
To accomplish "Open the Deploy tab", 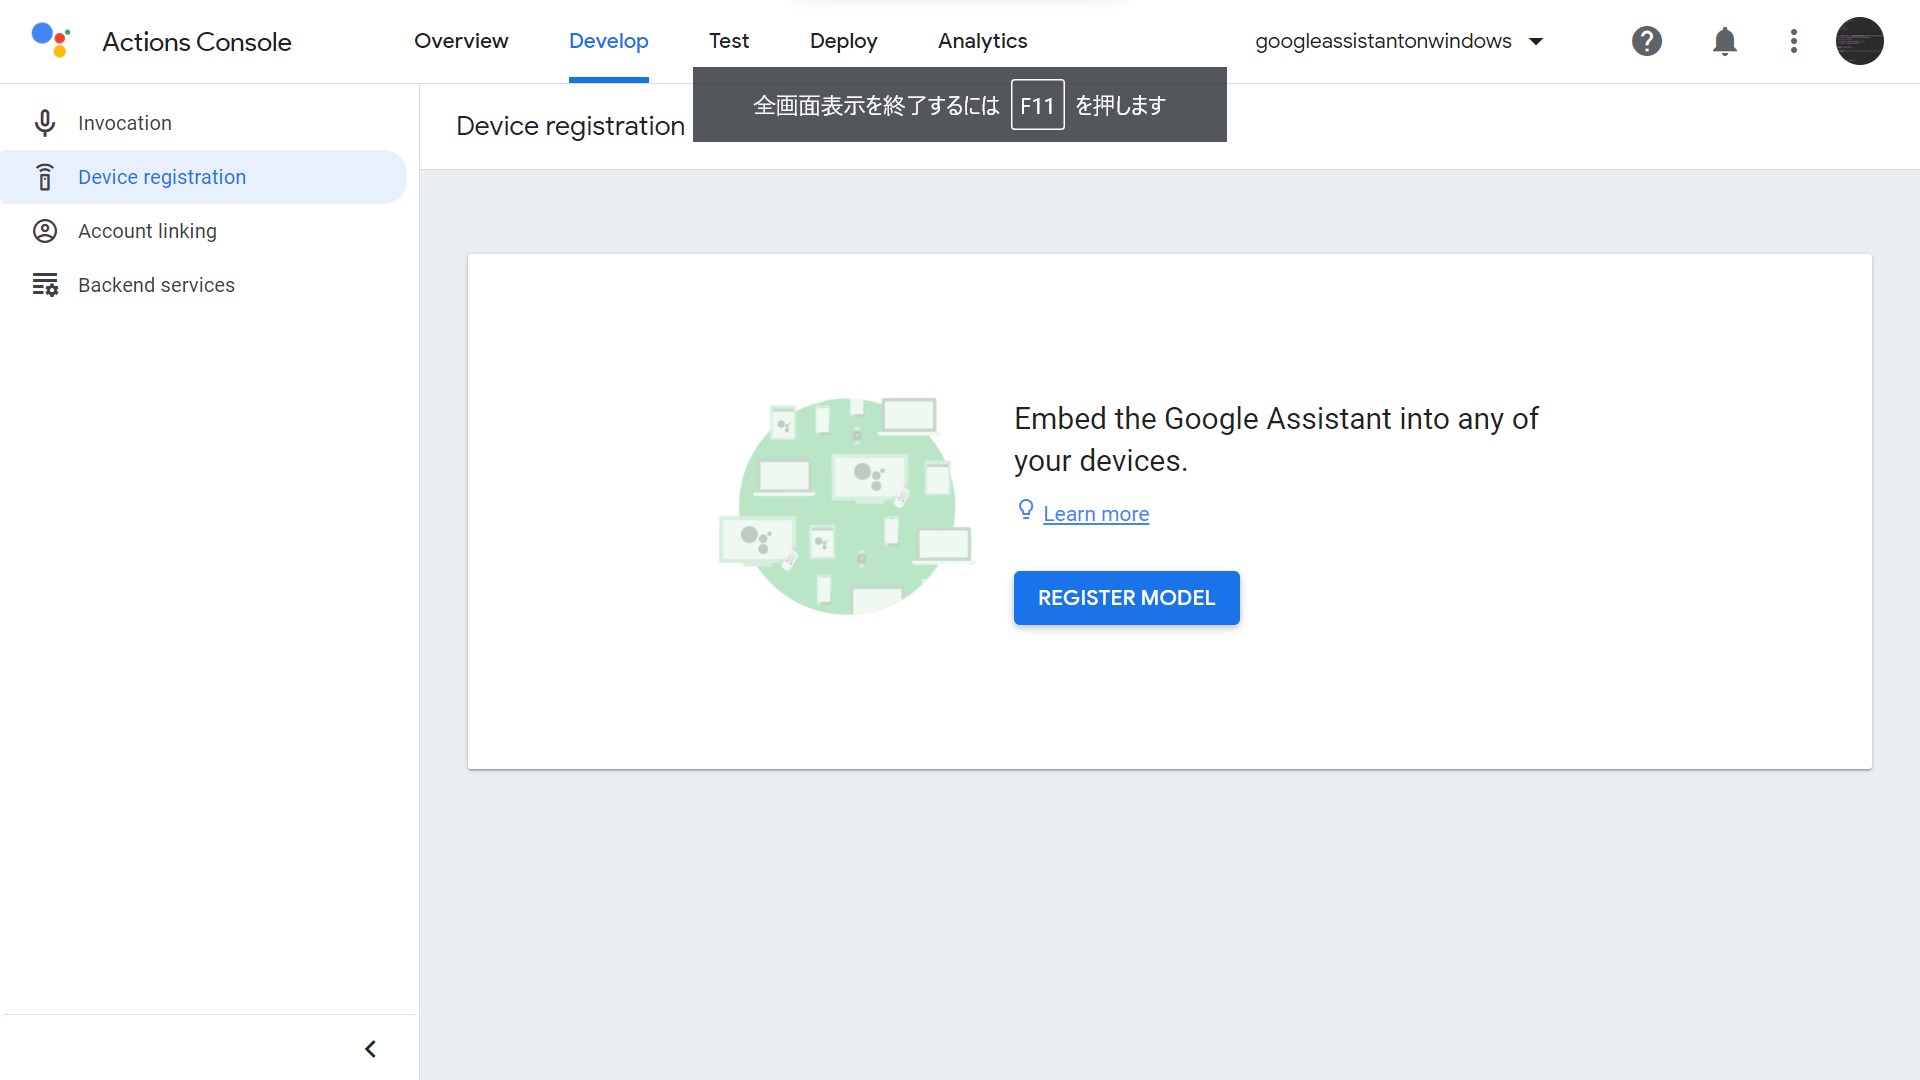I will [x=843, y=41].
